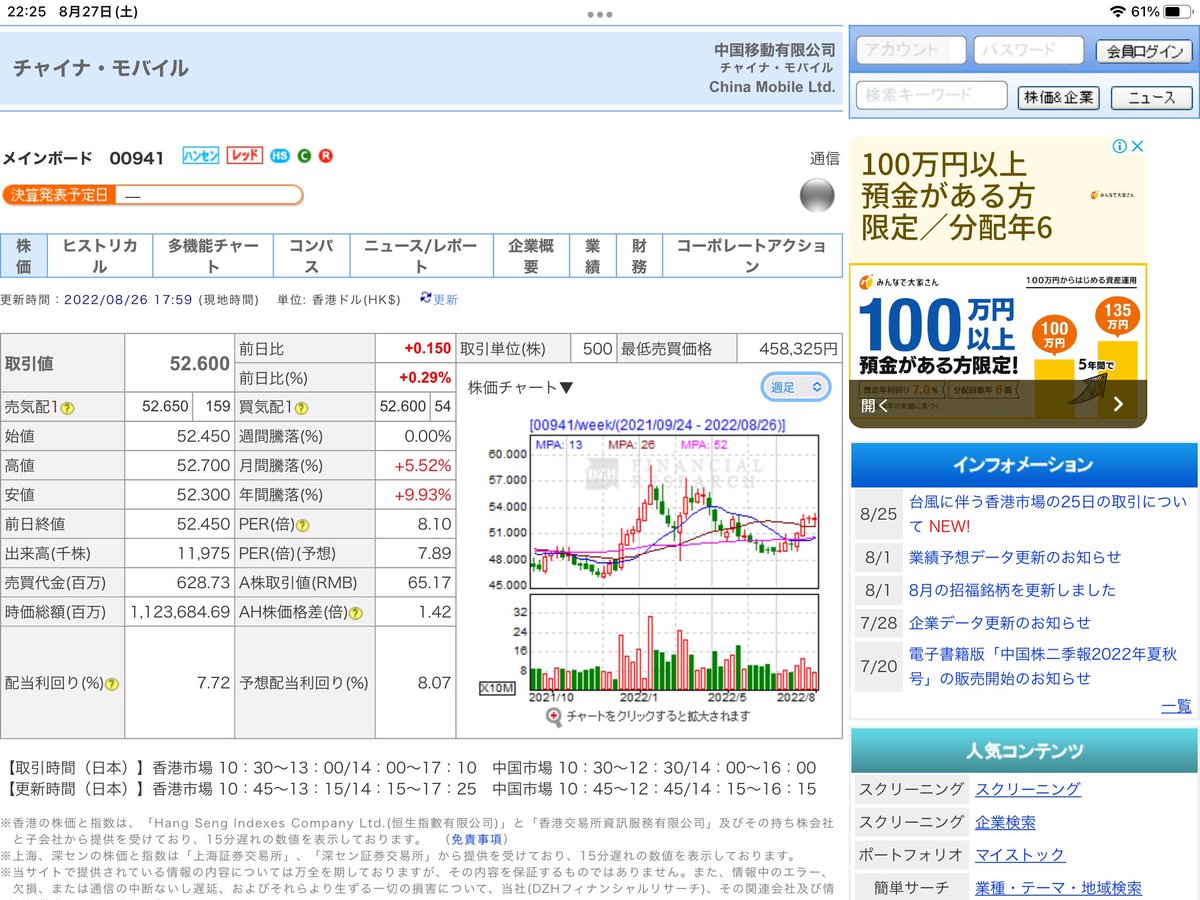
Task: Tap the three-dot multitasking icon at top
Action: 600,14
